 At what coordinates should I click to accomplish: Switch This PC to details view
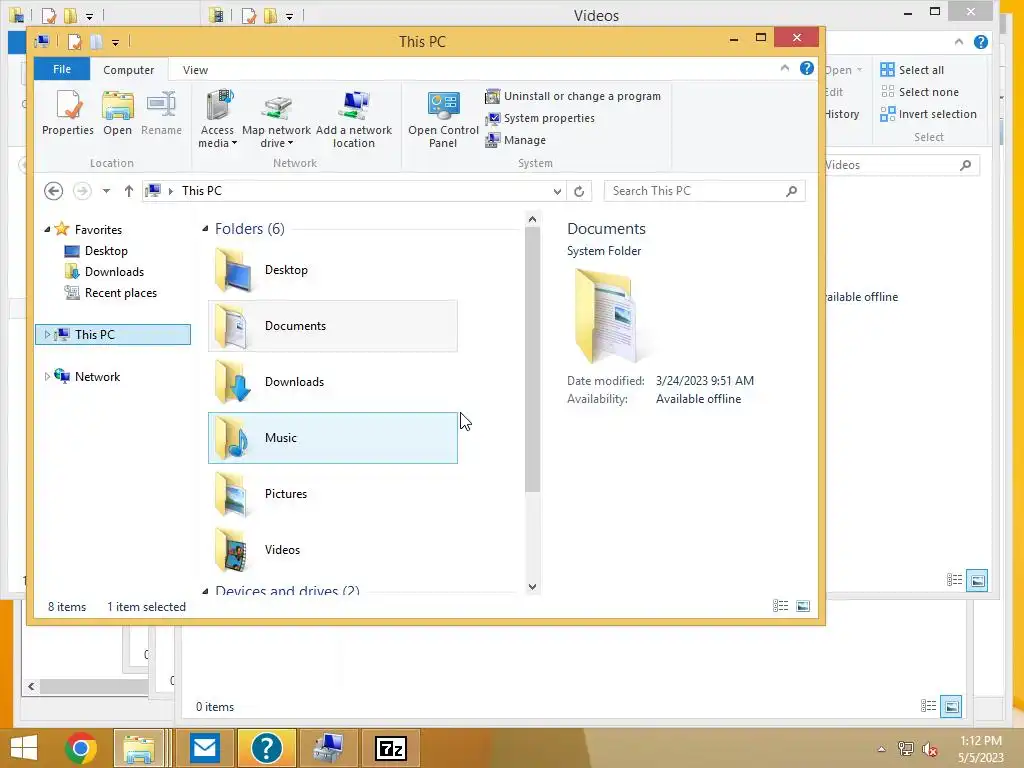780,606
